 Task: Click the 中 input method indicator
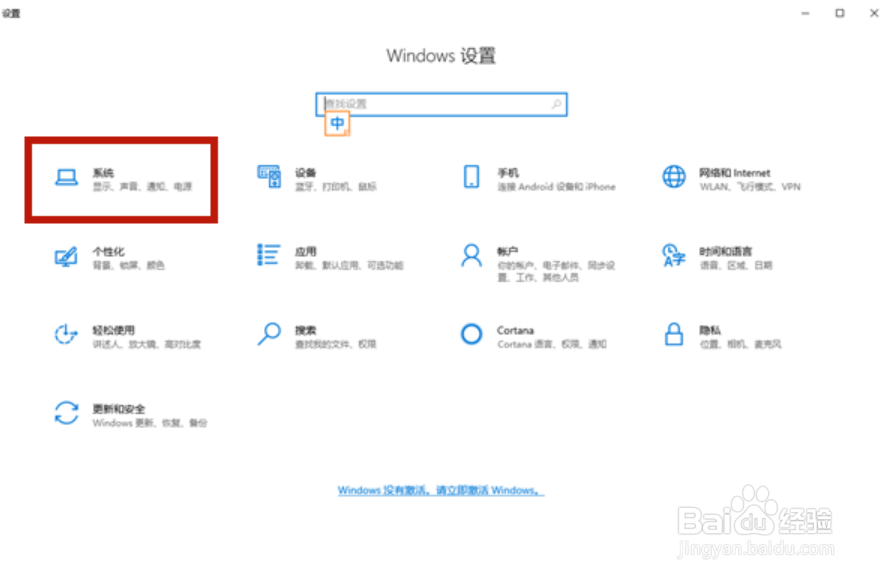click(x=337, y=123)
